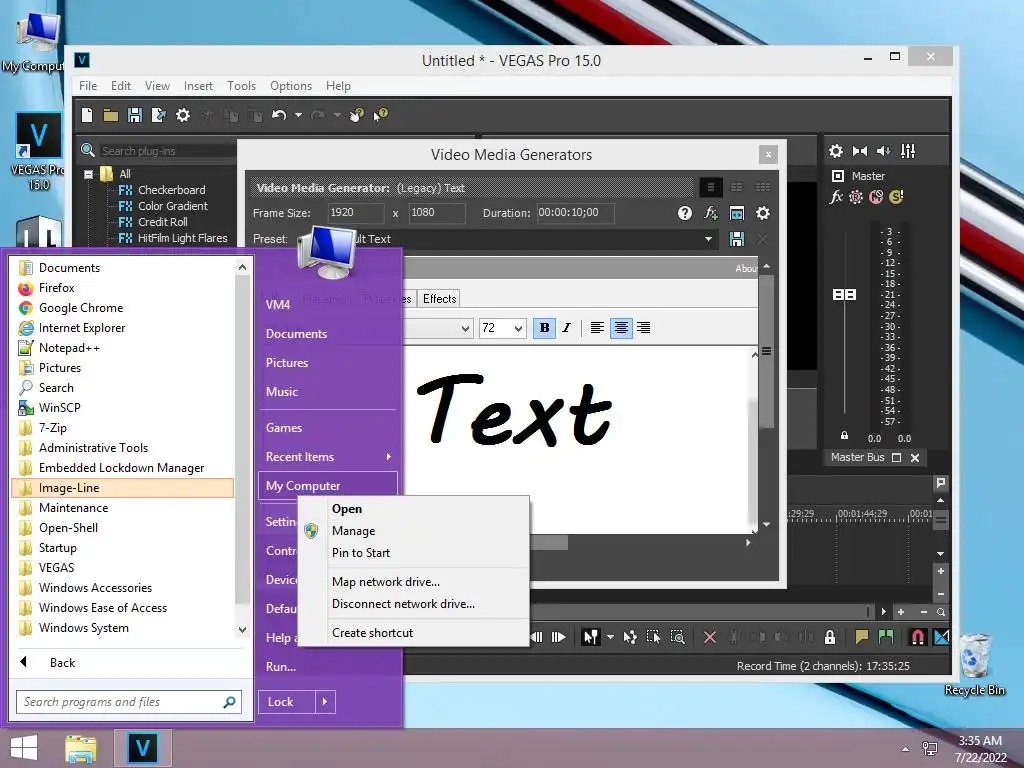Select the Effects tab

point(440,298)
